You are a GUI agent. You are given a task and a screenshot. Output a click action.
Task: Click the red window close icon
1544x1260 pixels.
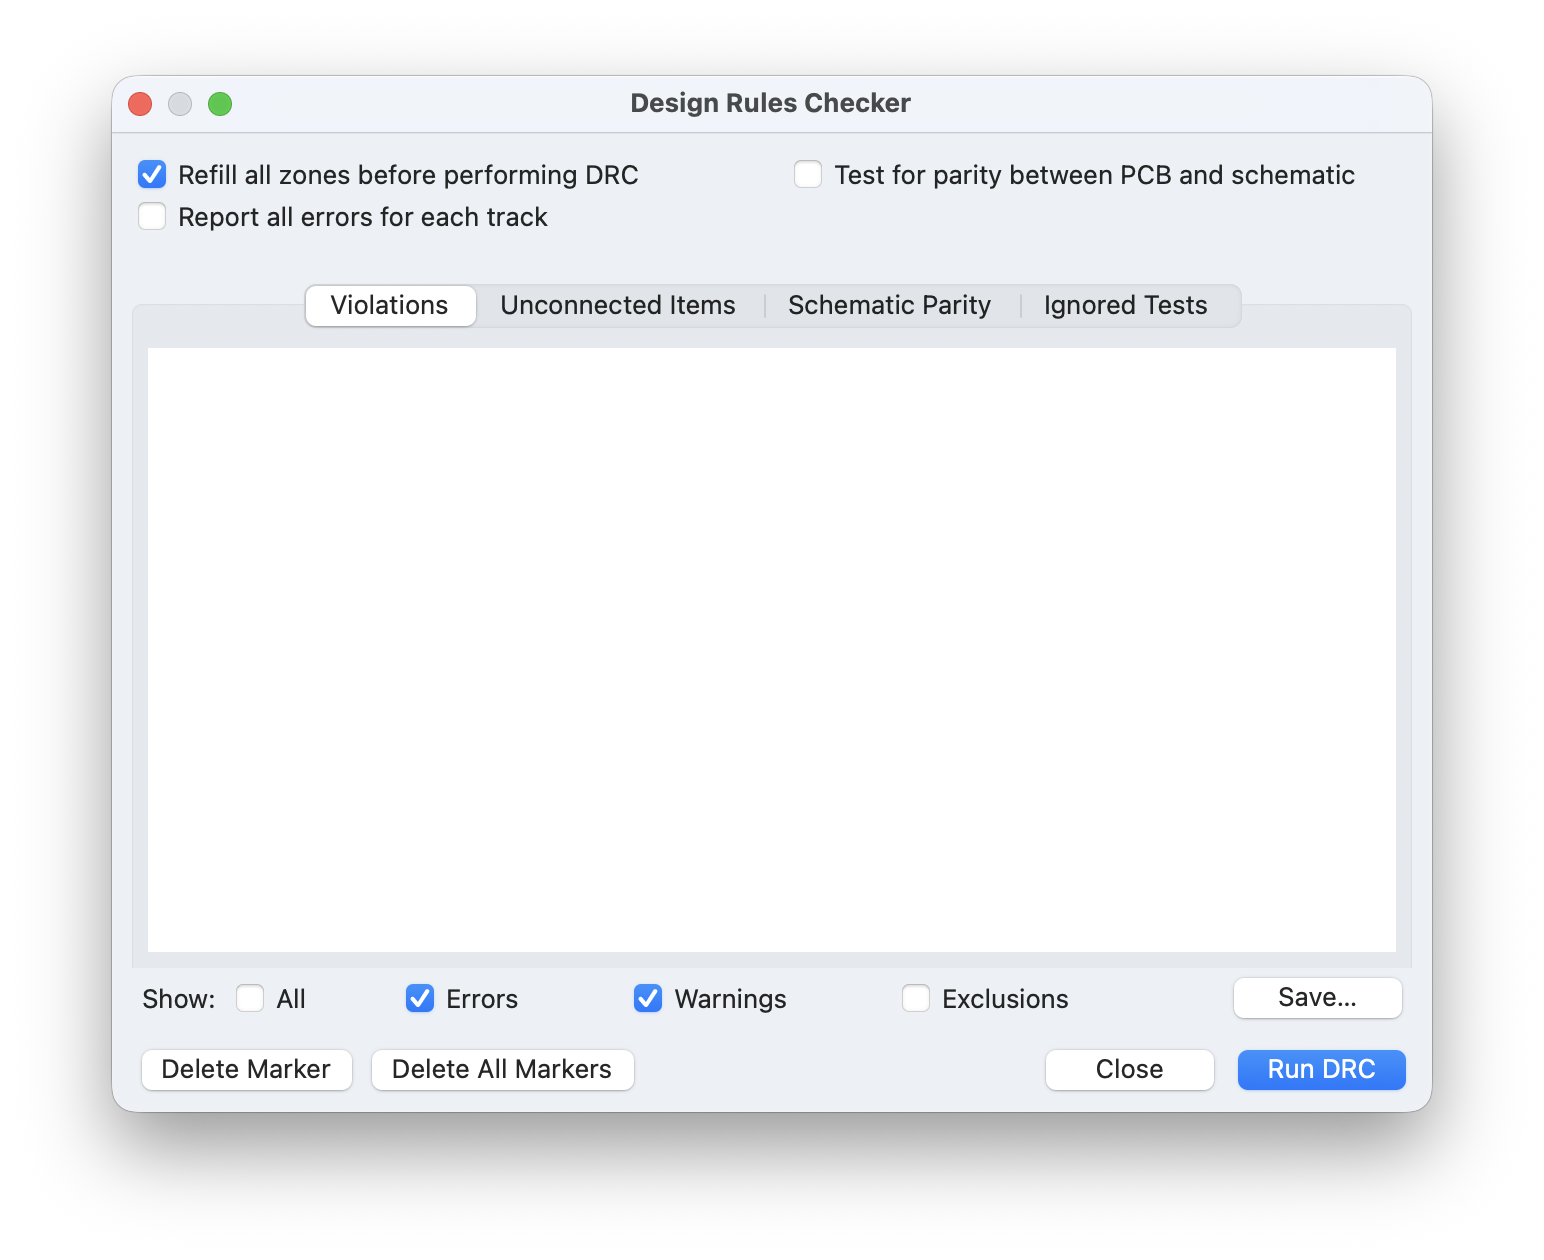140,104
